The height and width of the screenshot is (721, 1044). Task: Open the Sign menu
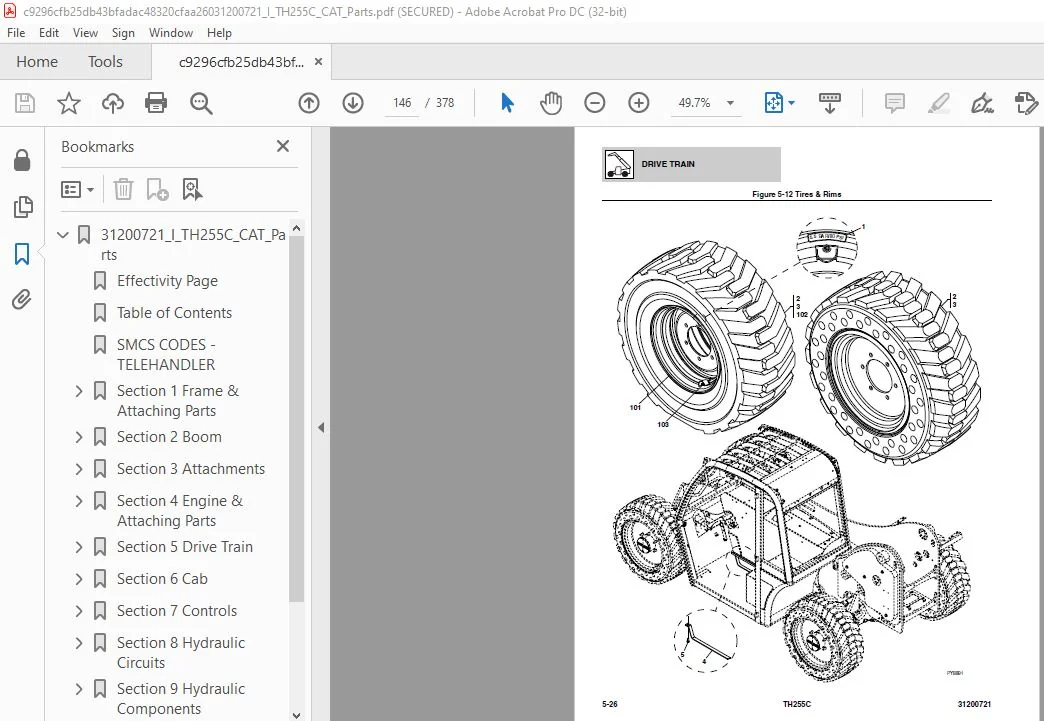coord(123,33)
